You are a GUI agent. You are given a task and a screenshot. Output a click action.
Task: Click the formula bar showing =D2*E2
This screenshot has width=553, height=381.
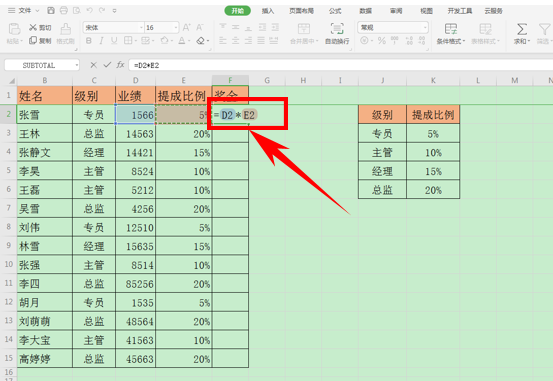pyautogui.click(x=341, y=65)
